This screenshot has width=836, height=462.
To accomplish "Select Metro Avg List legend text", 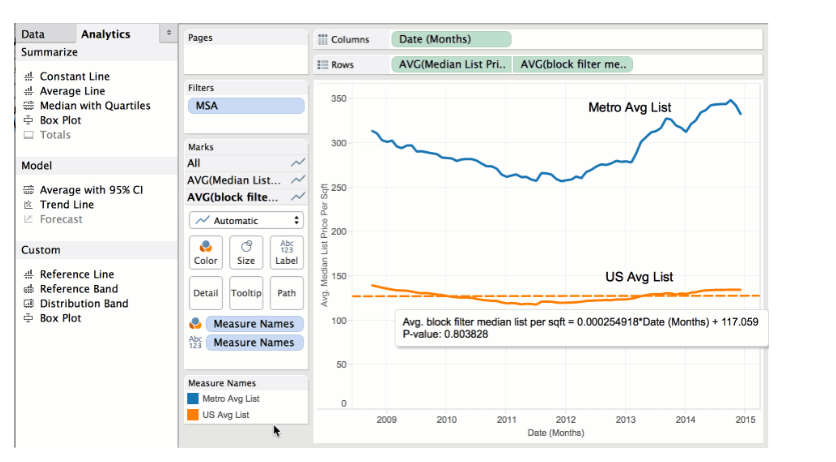I will click(x=231, y=399).
